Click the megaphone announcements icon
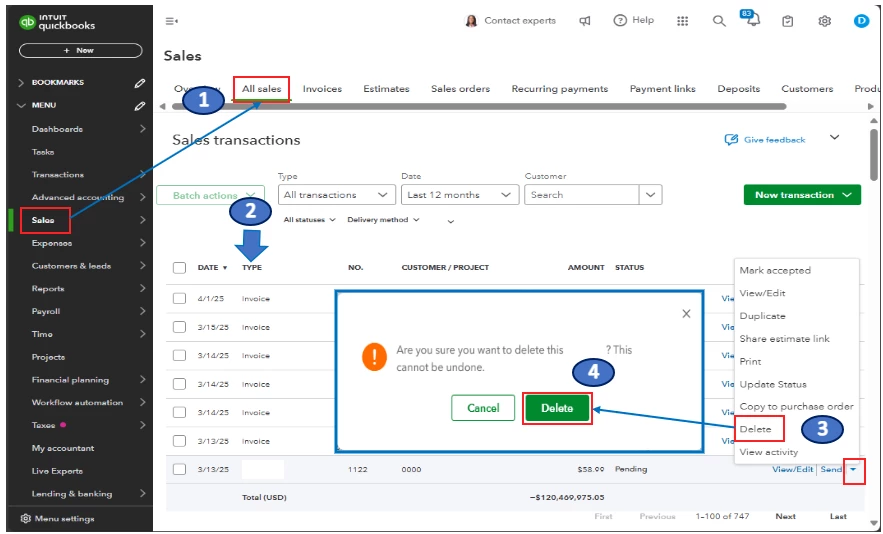The width and height of the screenshot is (883, 534). tap(585, 21)
